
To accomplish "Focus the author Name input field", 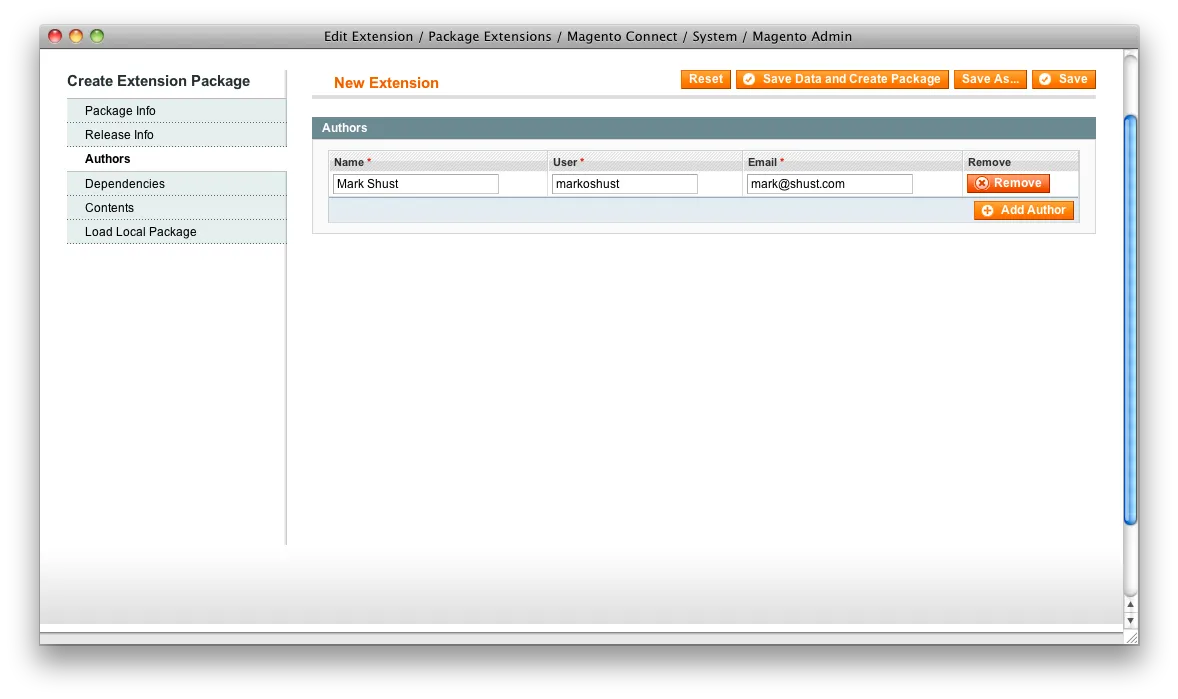I will pyautogui.click(x=415, y=184).
